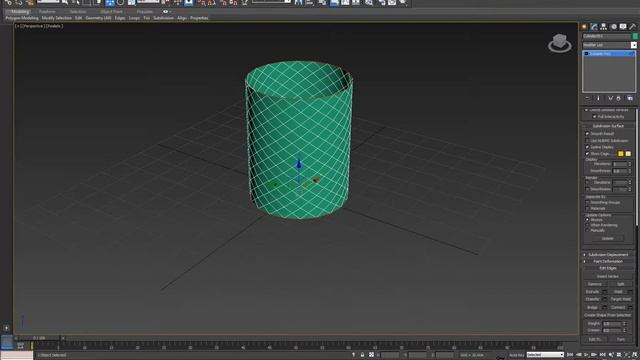640x360 pixels.
Task: Switch to the Freeform ribbon tab
Action: [47, 11]
